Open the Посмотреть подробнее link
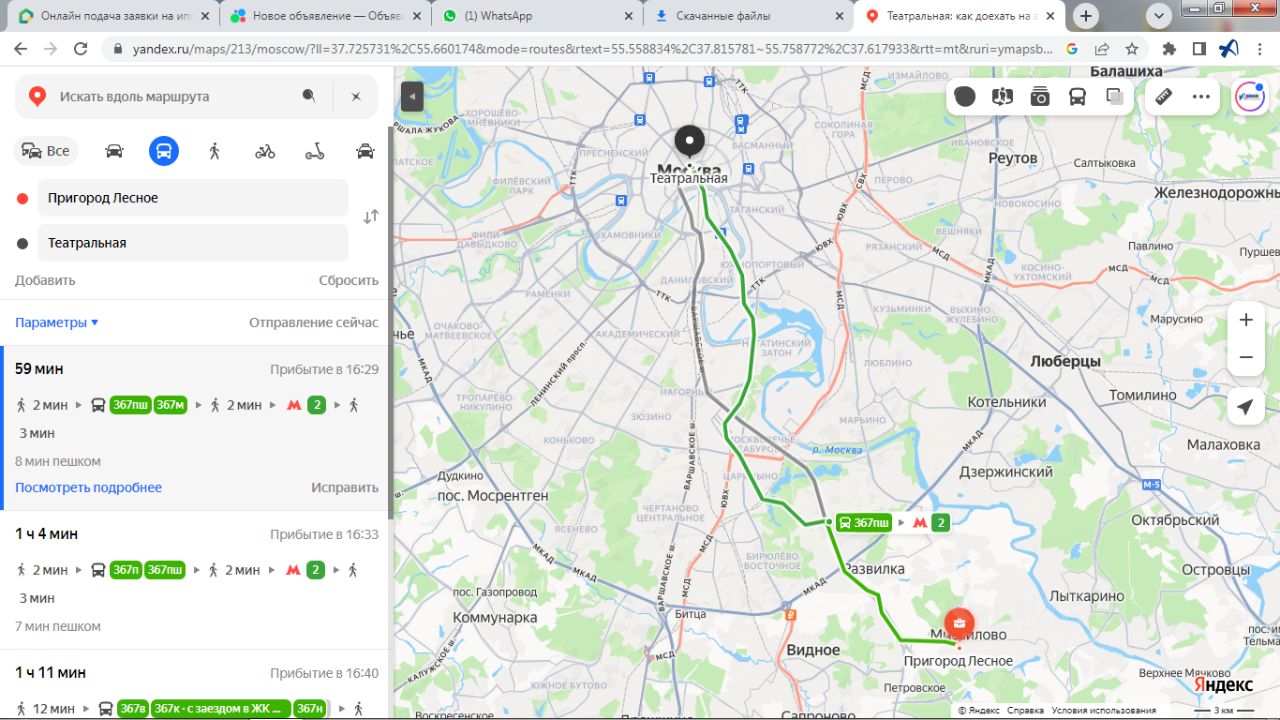Image resolution: width=1280 pixels, height=720 pixels. pyautogui.click(x=88, y=487)
